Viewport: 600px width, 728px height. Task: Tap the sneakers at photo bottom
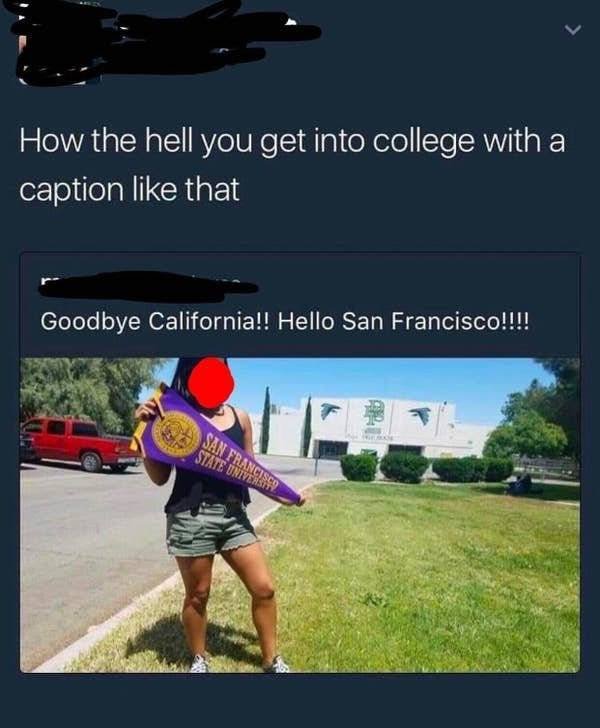click(x=241, y=663)
